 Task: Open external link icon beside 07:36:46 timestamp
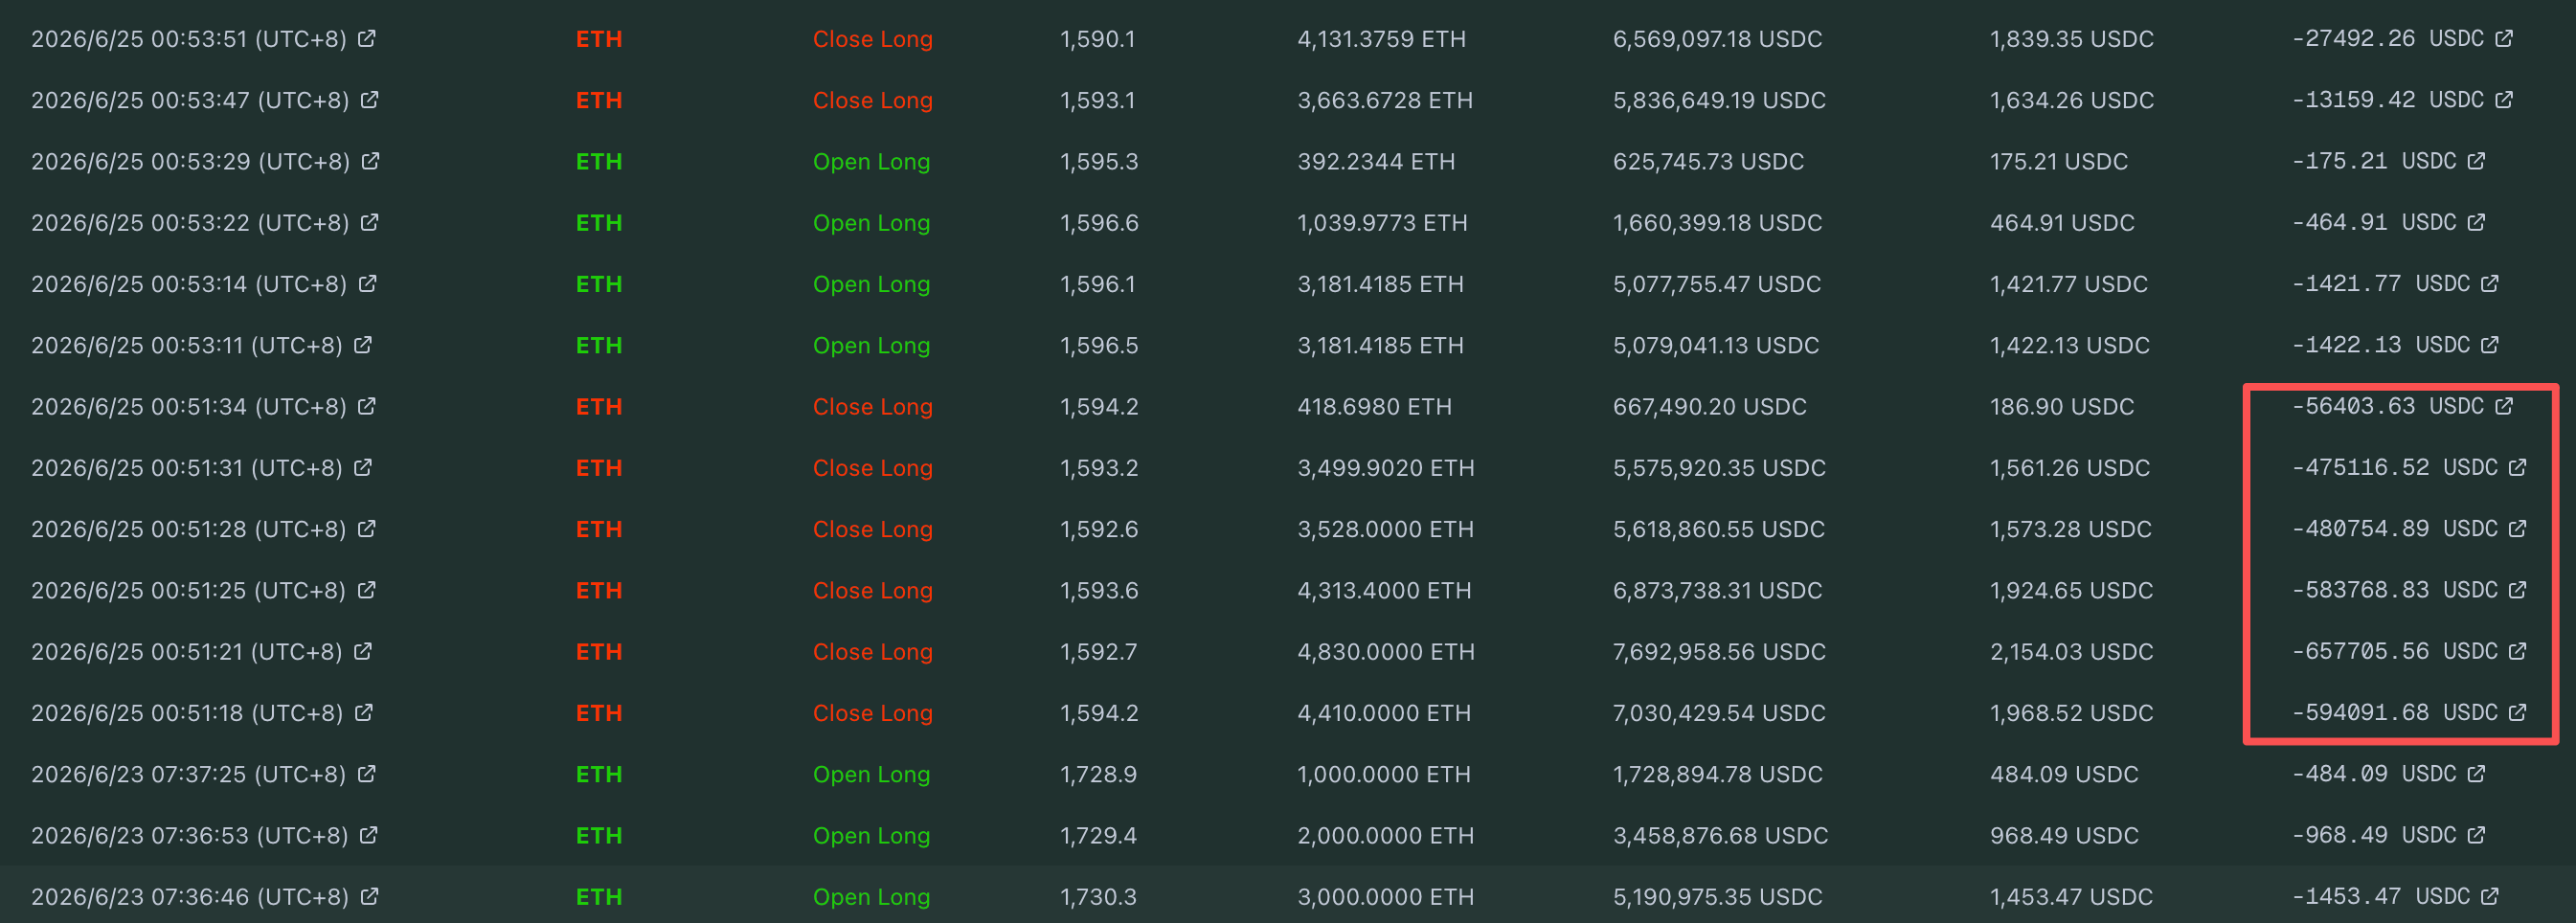click(370, 896)
